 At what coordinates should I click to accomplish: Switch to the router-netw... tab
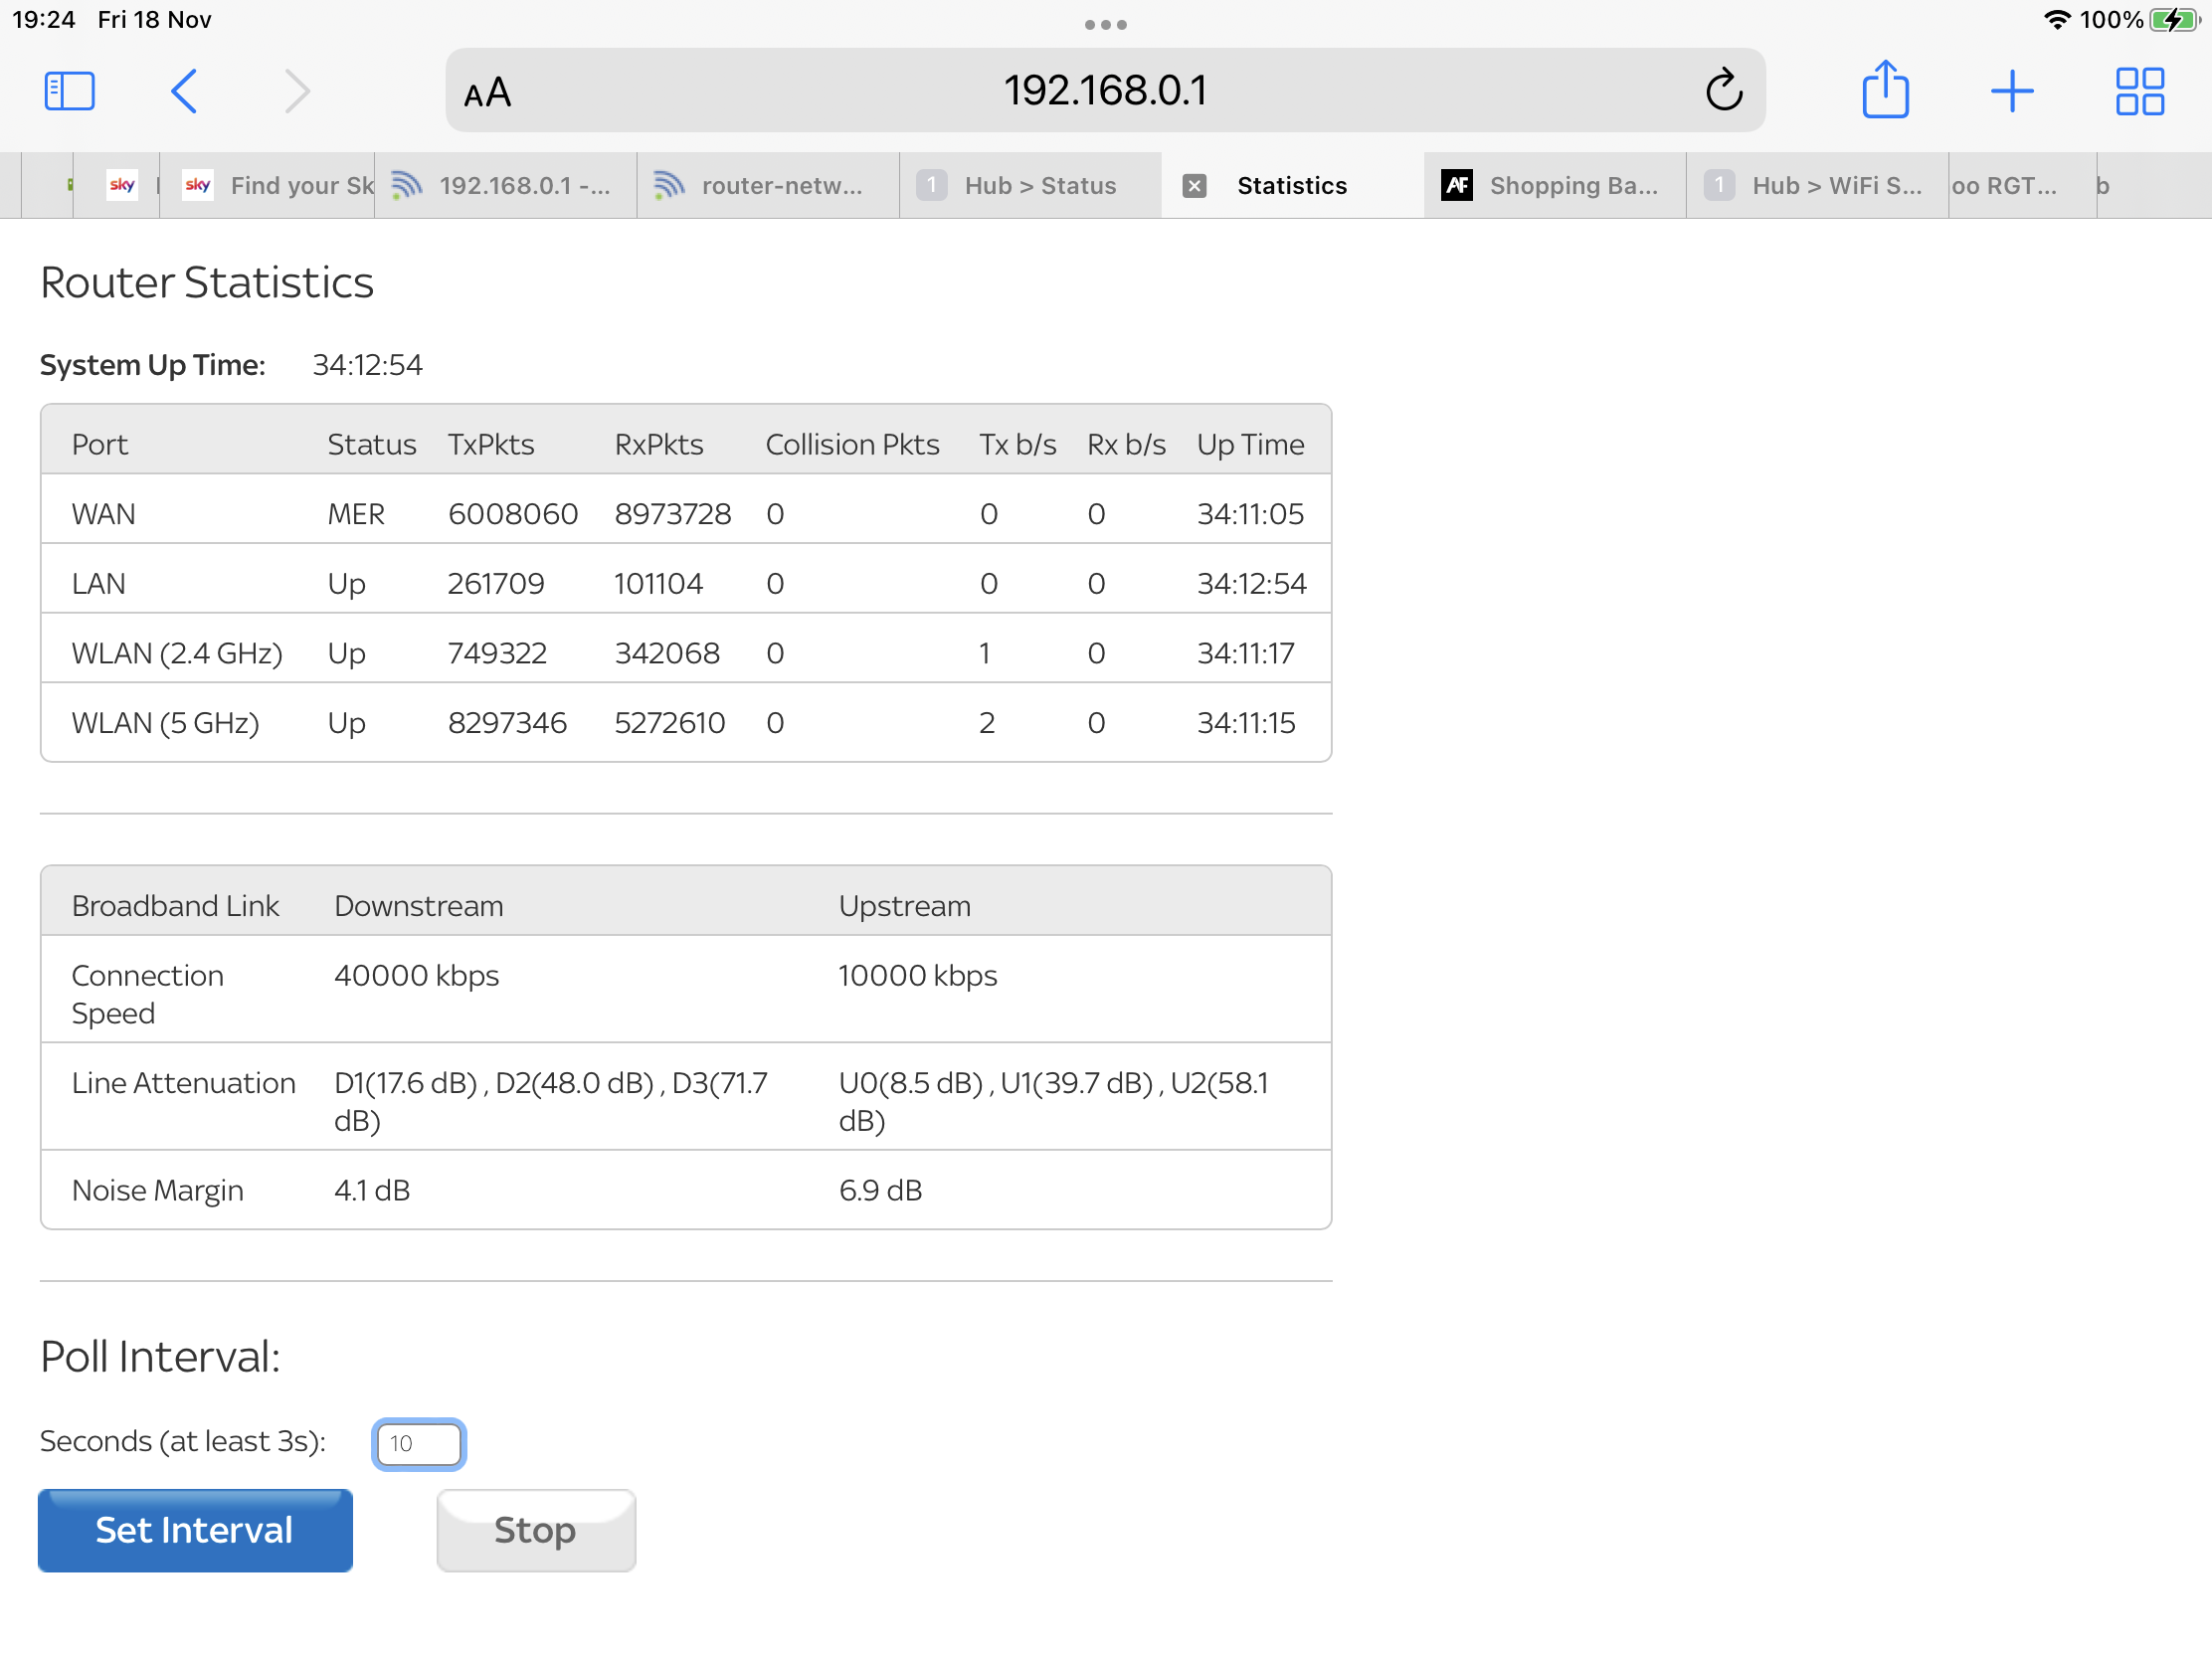point(768,185)
